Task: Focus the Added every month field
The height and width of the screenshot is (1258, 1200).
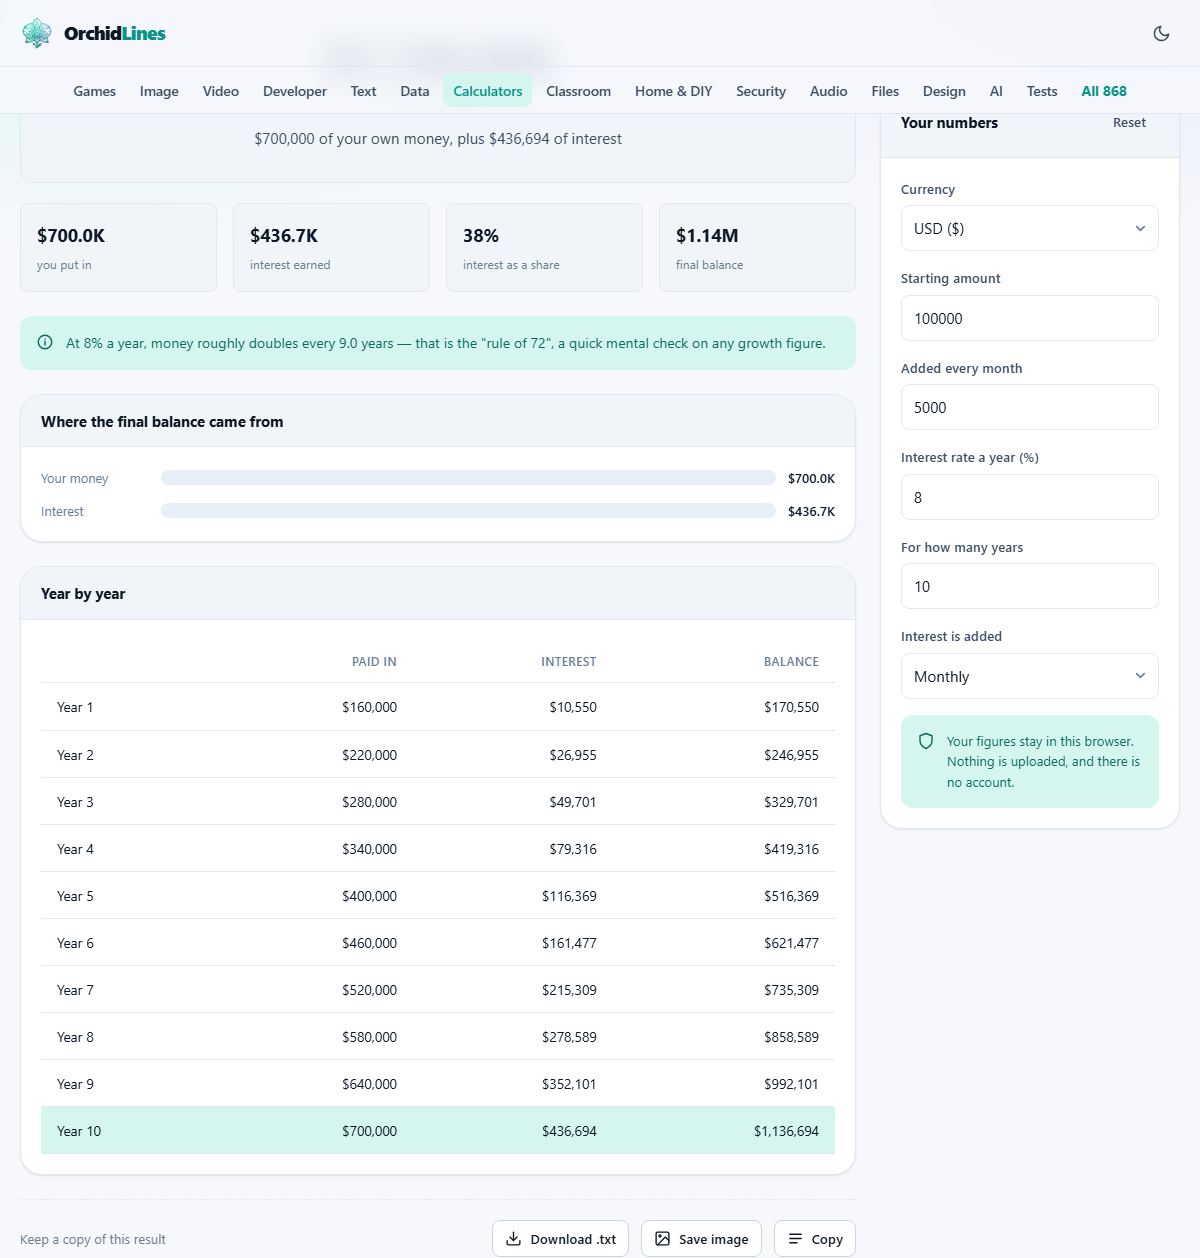Action: (1029, 407)
